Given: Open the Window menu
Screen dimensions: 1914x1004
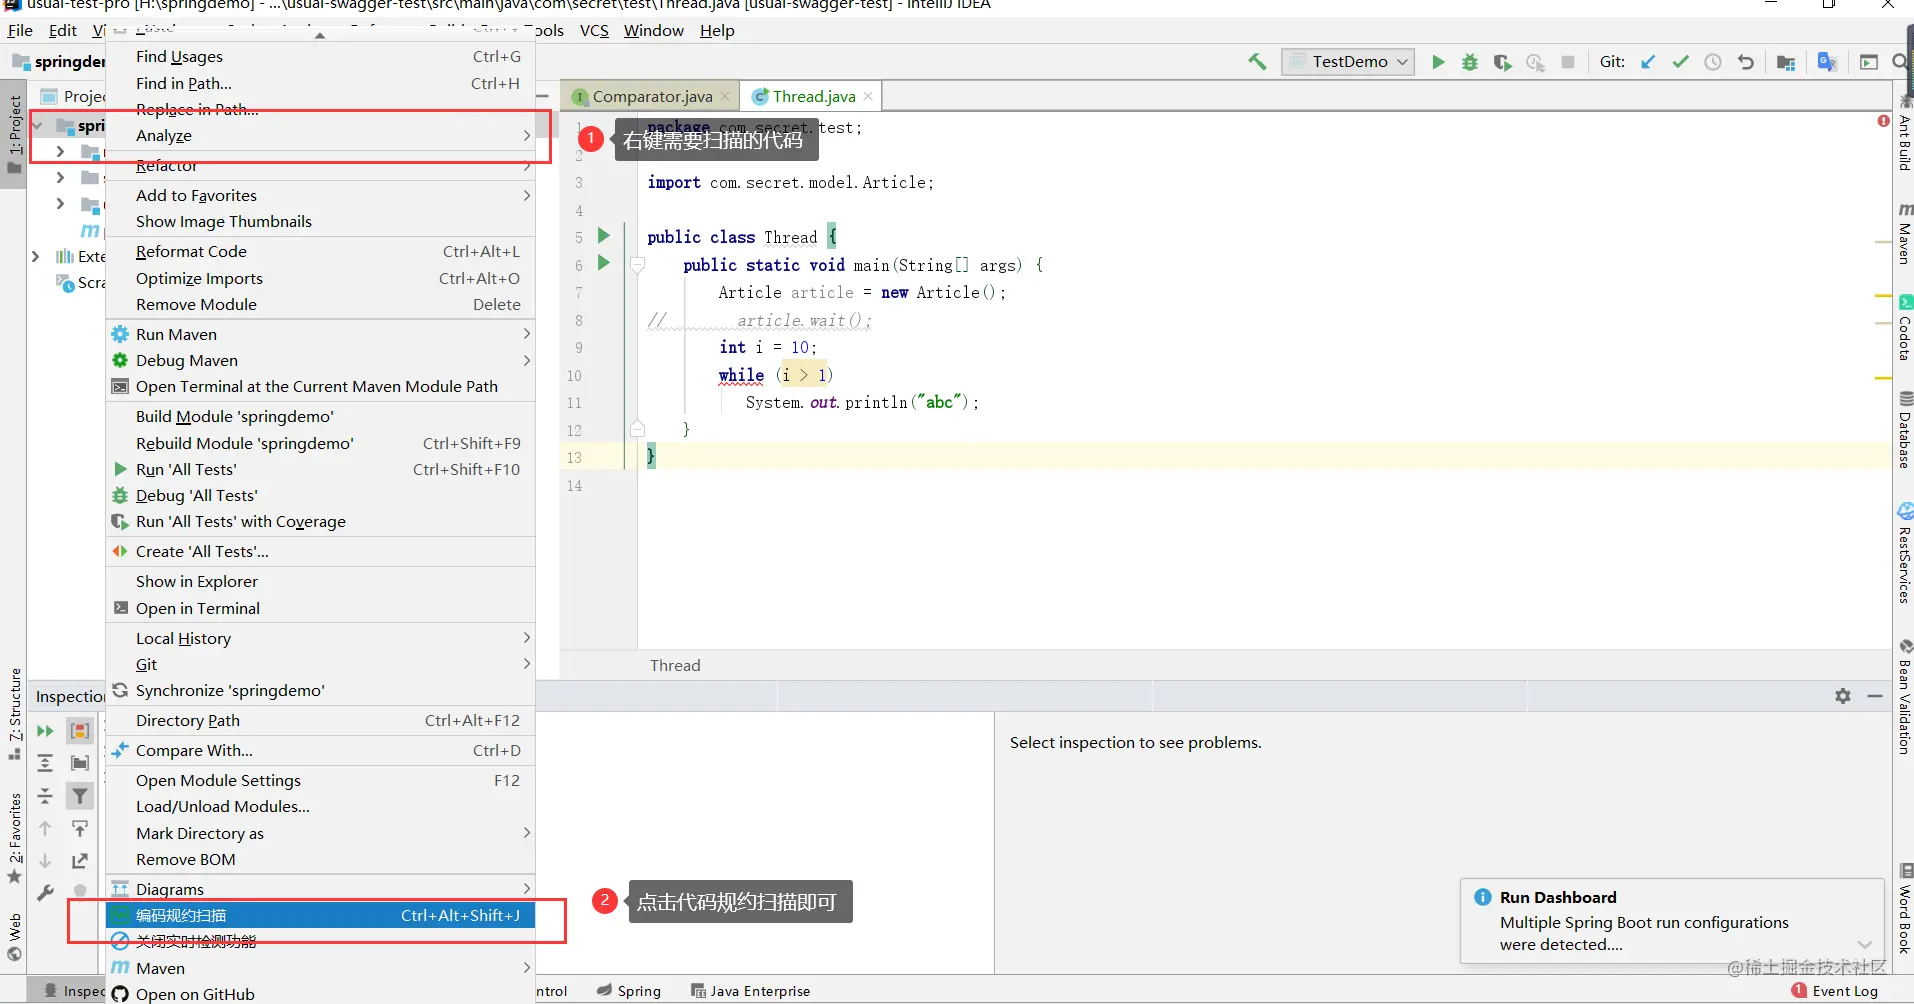Looking at the screenshot, I should point(653,31).
